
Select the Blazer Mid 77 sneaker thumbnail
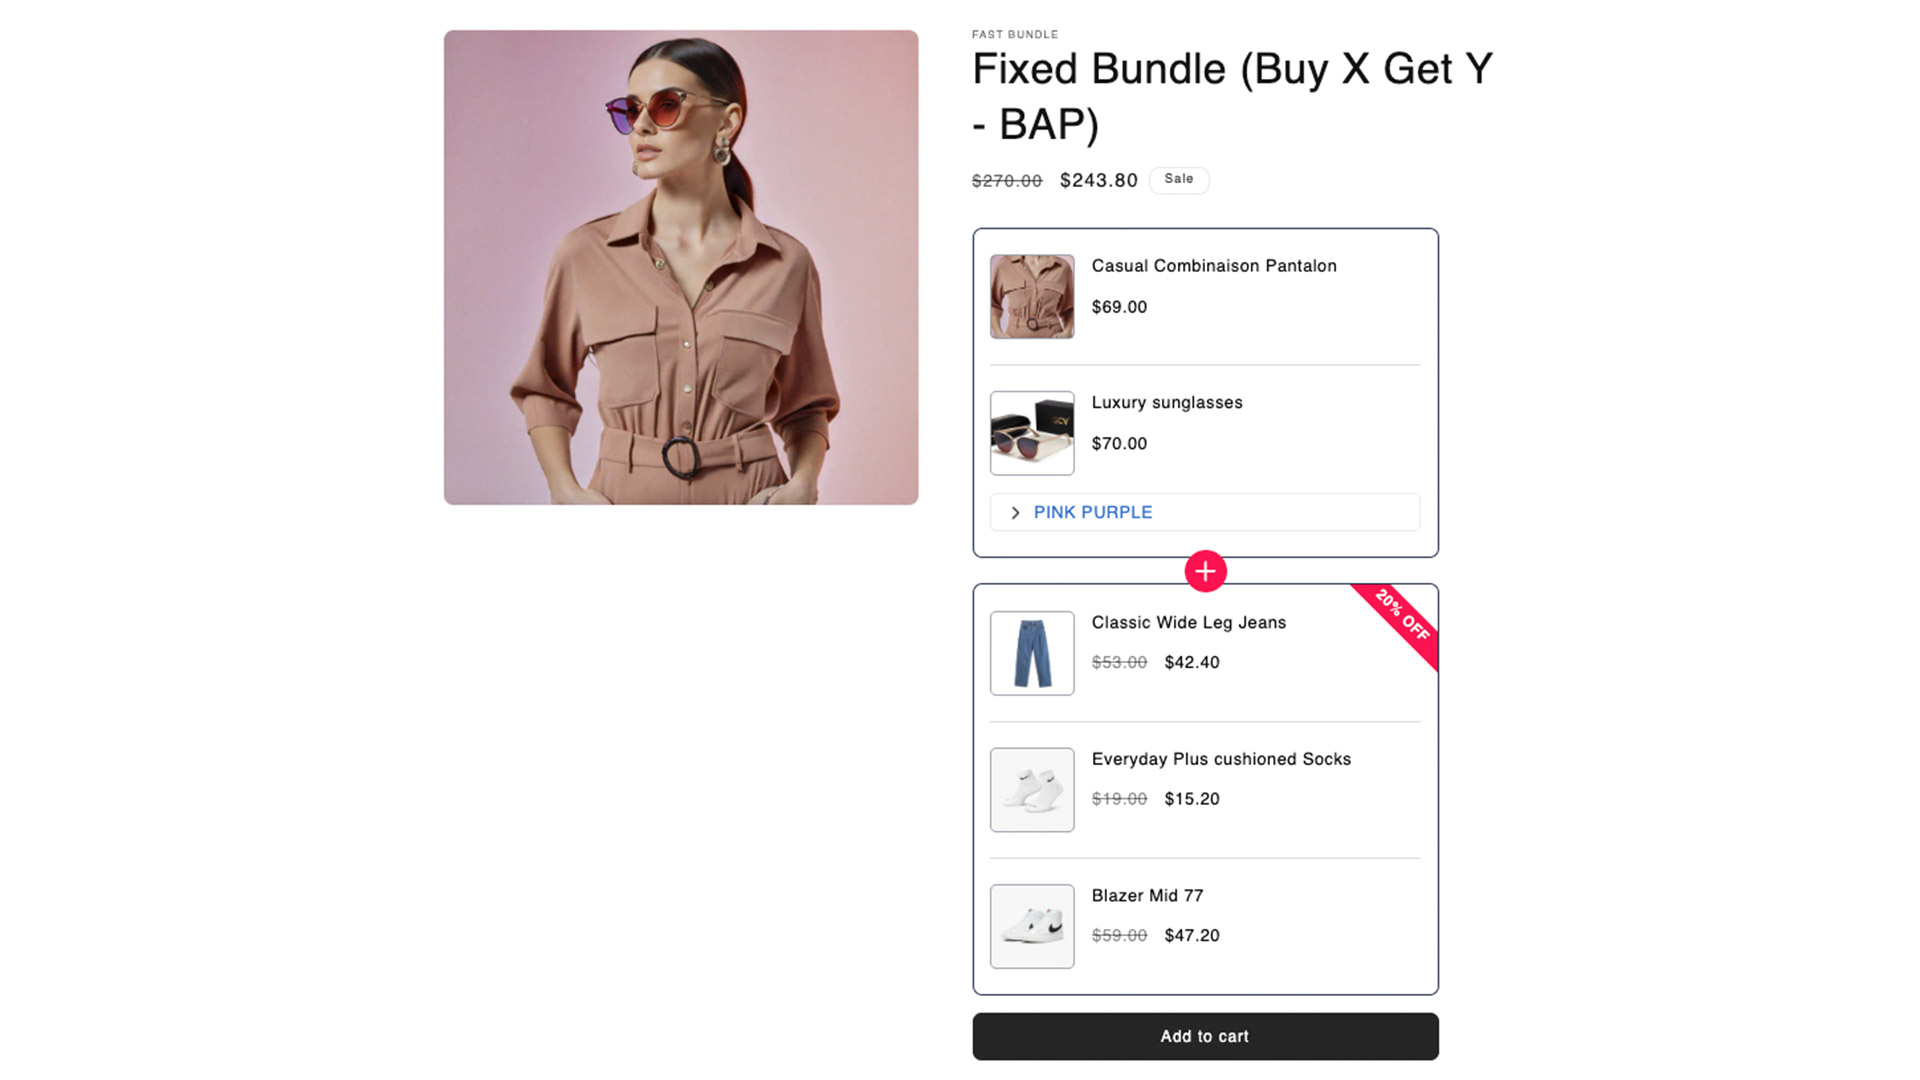click(1032, 926)
